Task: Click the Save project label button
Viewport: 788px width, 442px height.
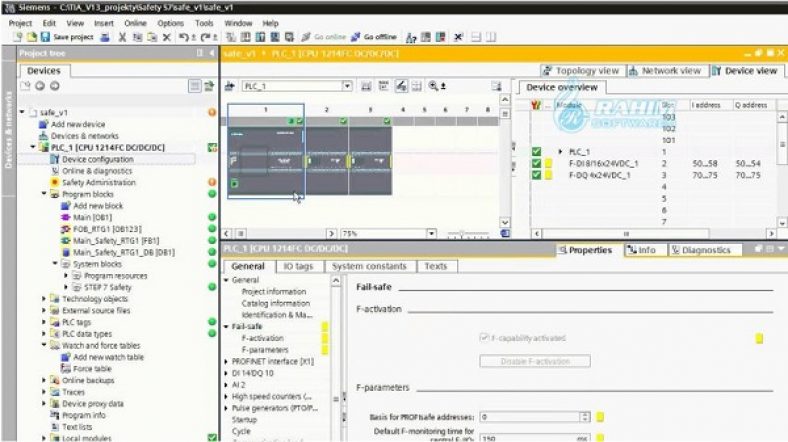Action: tap(73, 37)
